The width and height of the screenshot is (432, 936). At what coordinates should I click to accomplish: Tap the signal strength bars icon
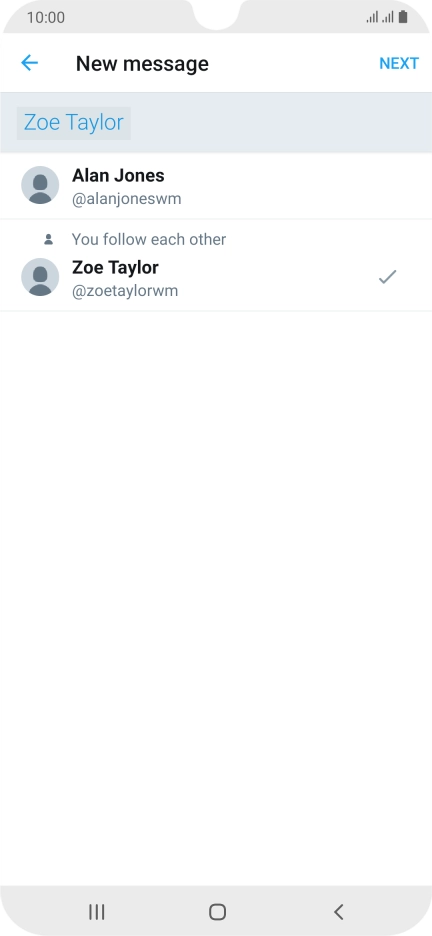click(380, 17)
